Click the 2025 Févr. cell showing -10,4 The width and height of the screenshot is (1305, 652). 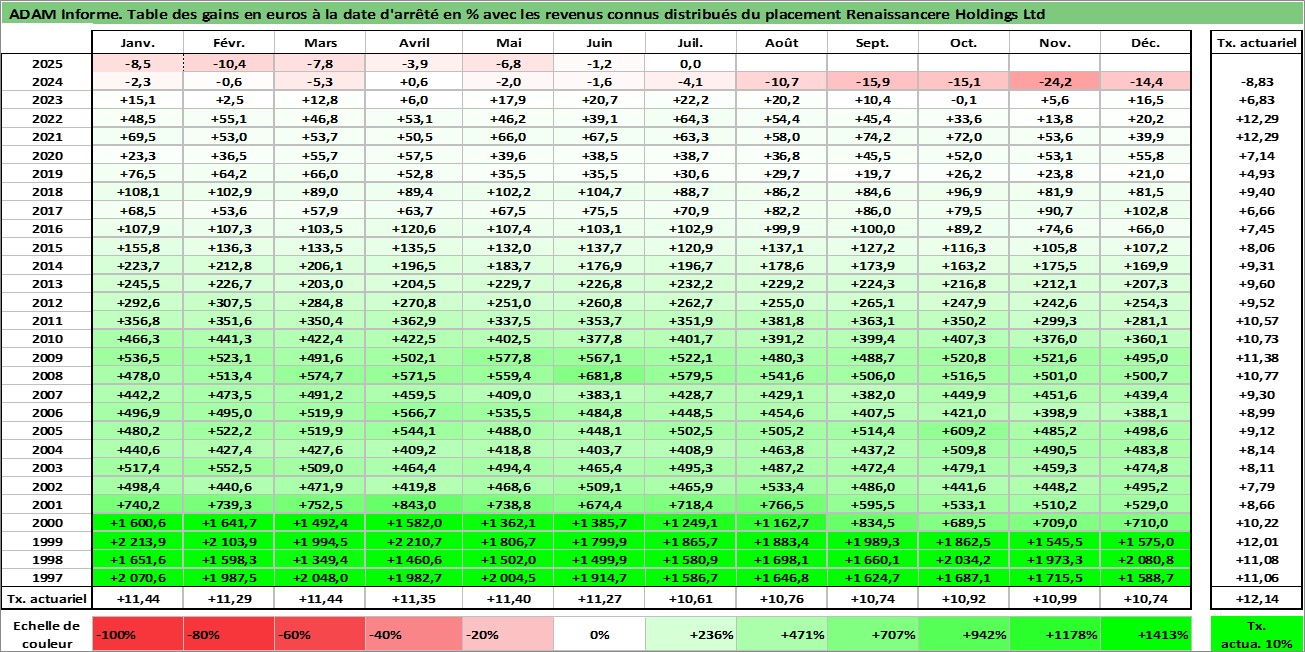click(x=229, y=63)
